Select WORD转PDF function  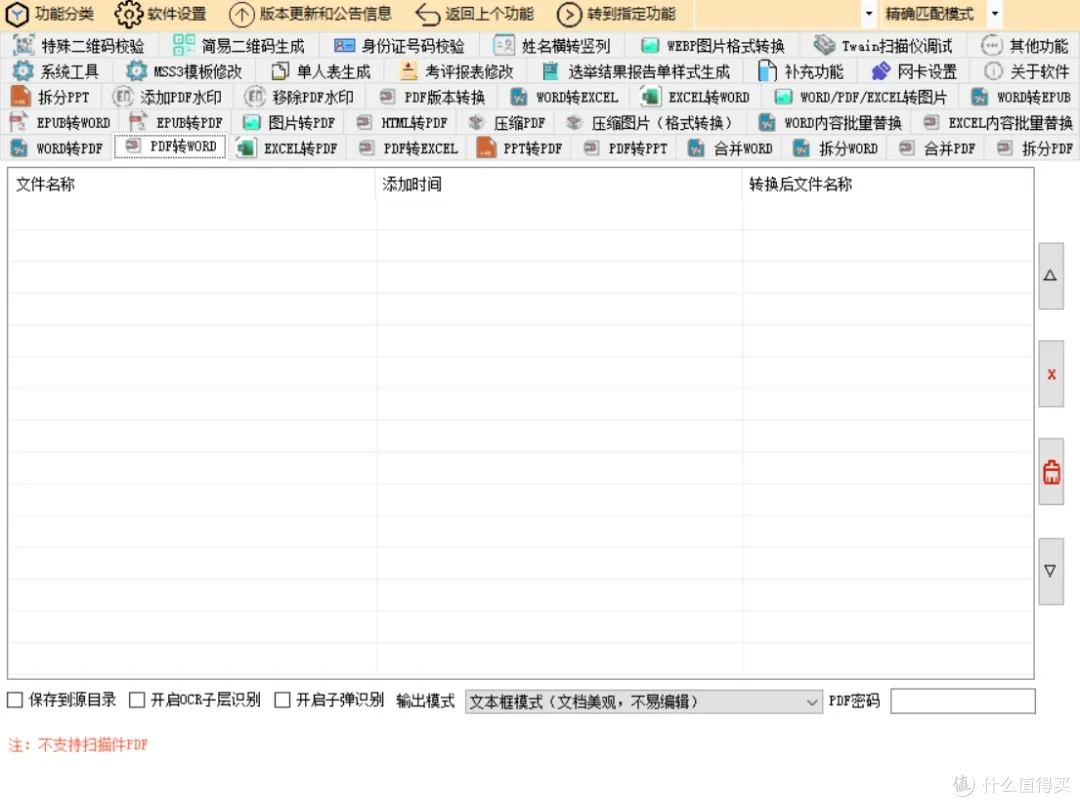click(x=57, y=148)
